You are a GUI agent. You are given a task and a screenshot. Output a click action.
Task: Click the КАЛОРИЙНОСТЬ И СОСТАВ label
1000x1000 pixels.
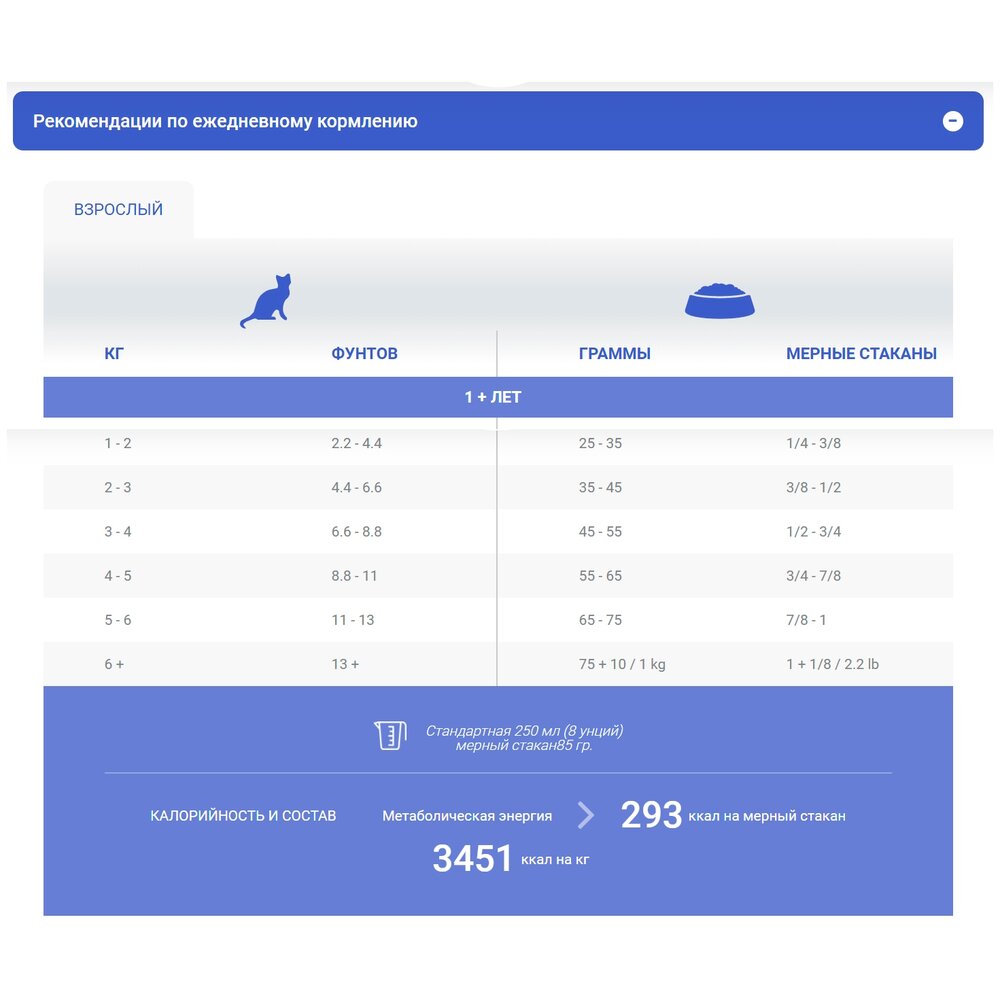(x=243, y=816)
